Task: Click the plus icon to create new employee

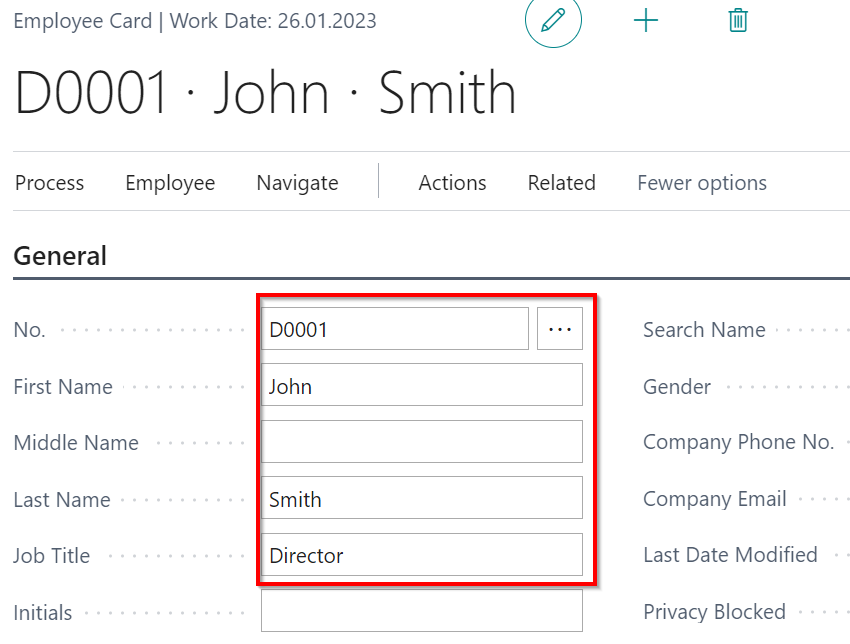Action: click(646, 21)
